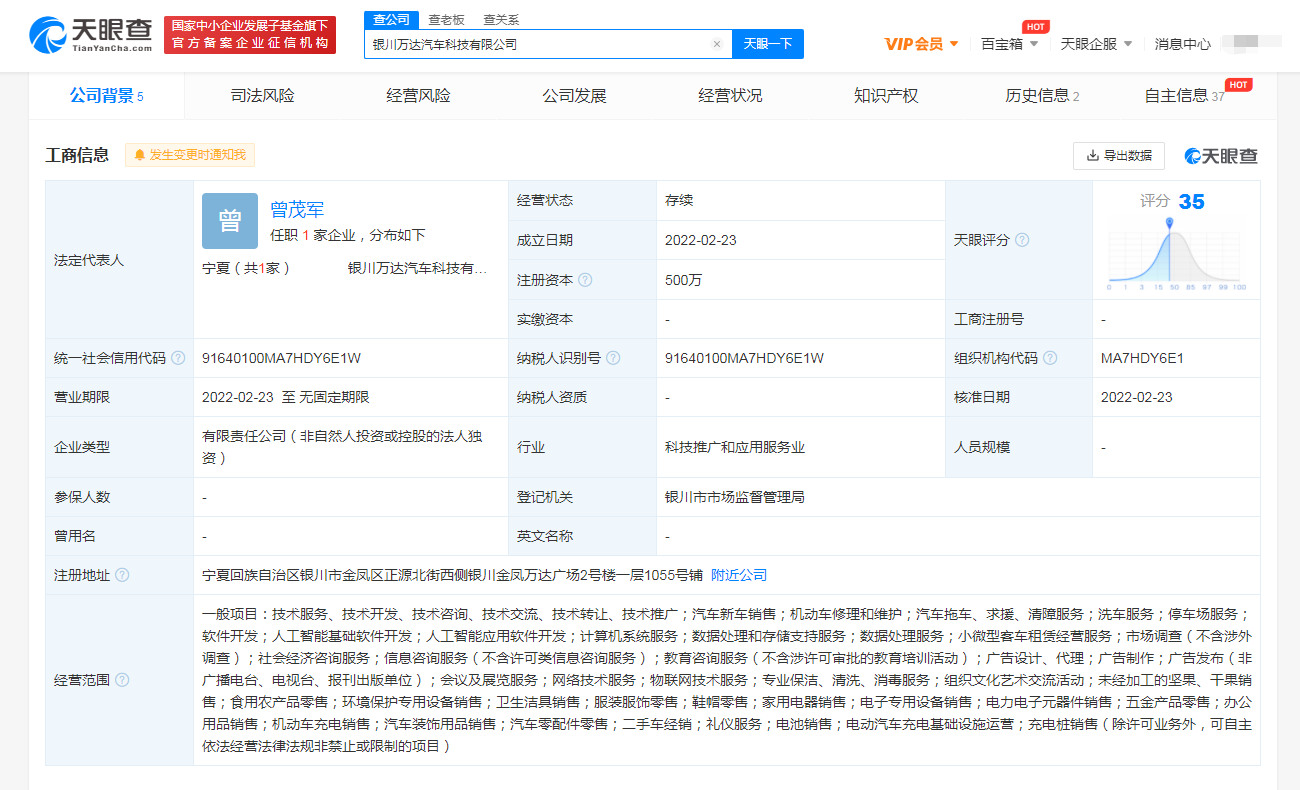Click the blue 天眼一下 search button
The width and height of the screenshot is (1300, 790).
click(768, 43)
